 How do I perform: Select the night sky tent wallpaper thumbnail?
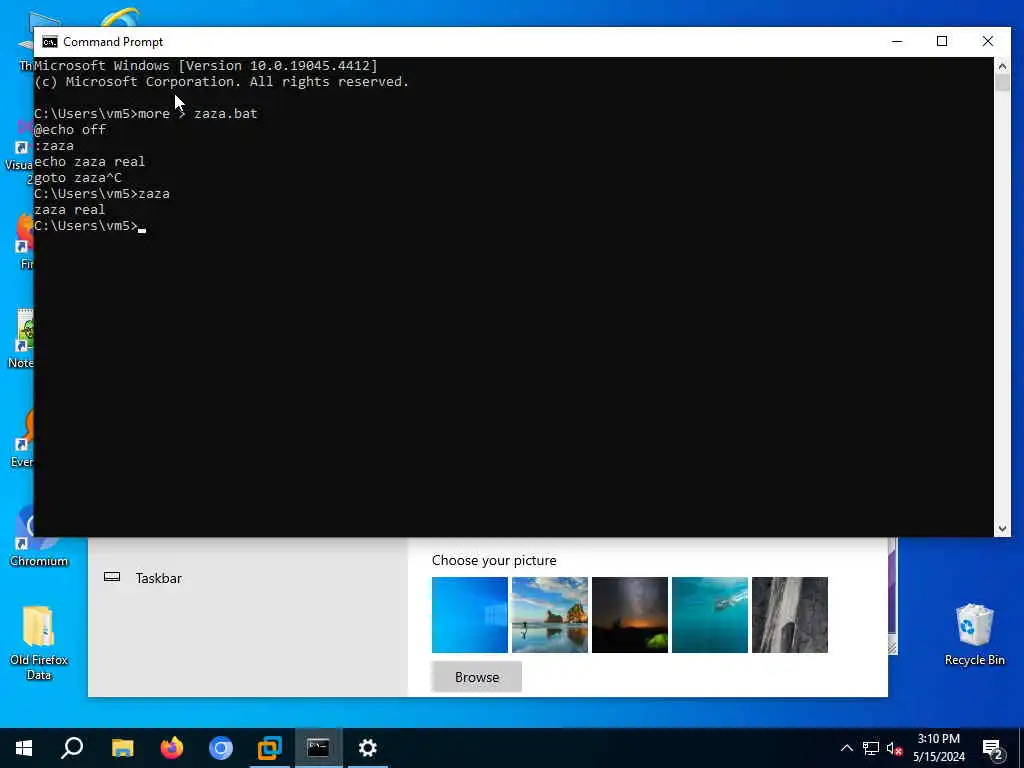click(x=630, y=615)
